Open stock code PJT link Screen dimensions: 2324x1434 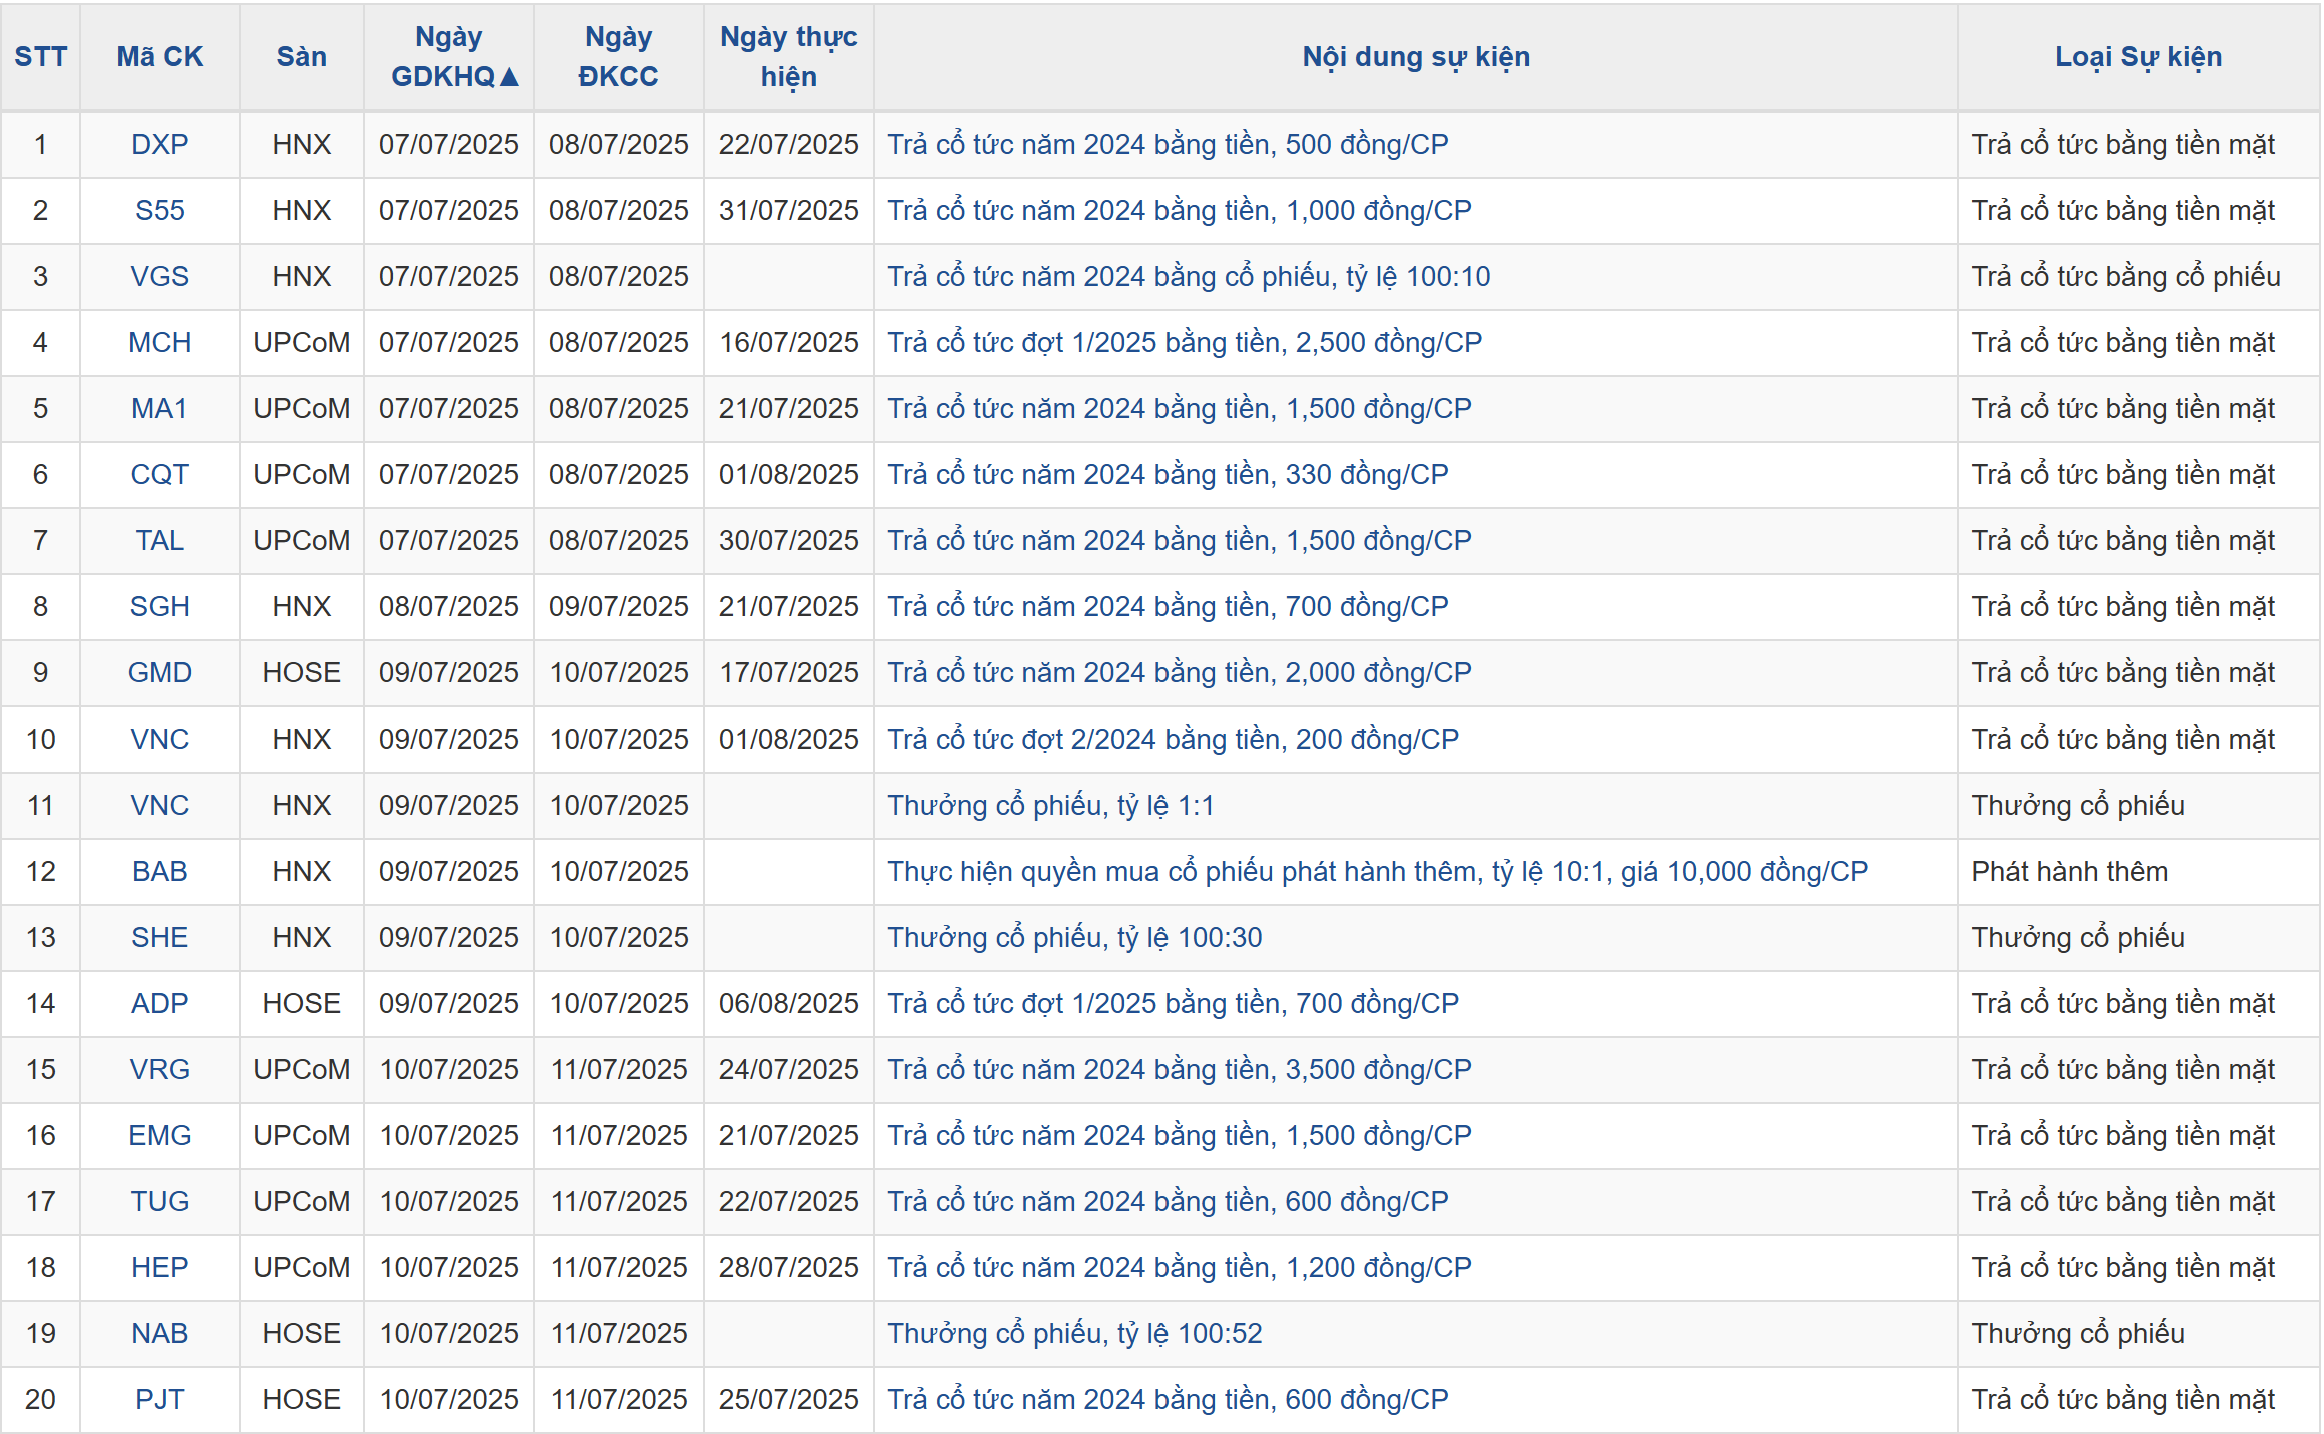pos(160,1400)
